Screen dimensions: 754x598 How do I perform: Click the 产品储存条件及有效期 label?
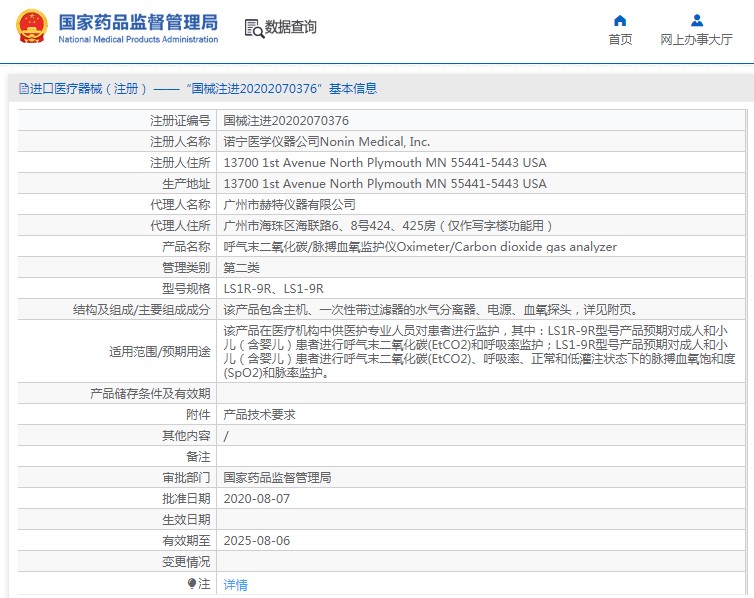150,394
